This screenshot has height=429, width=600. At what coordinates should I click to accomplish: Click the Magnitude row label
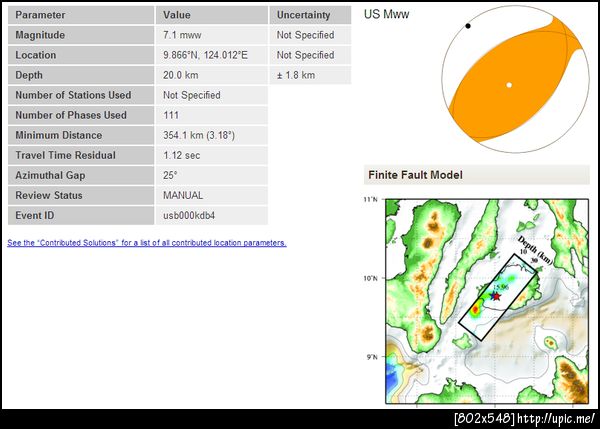81,35
